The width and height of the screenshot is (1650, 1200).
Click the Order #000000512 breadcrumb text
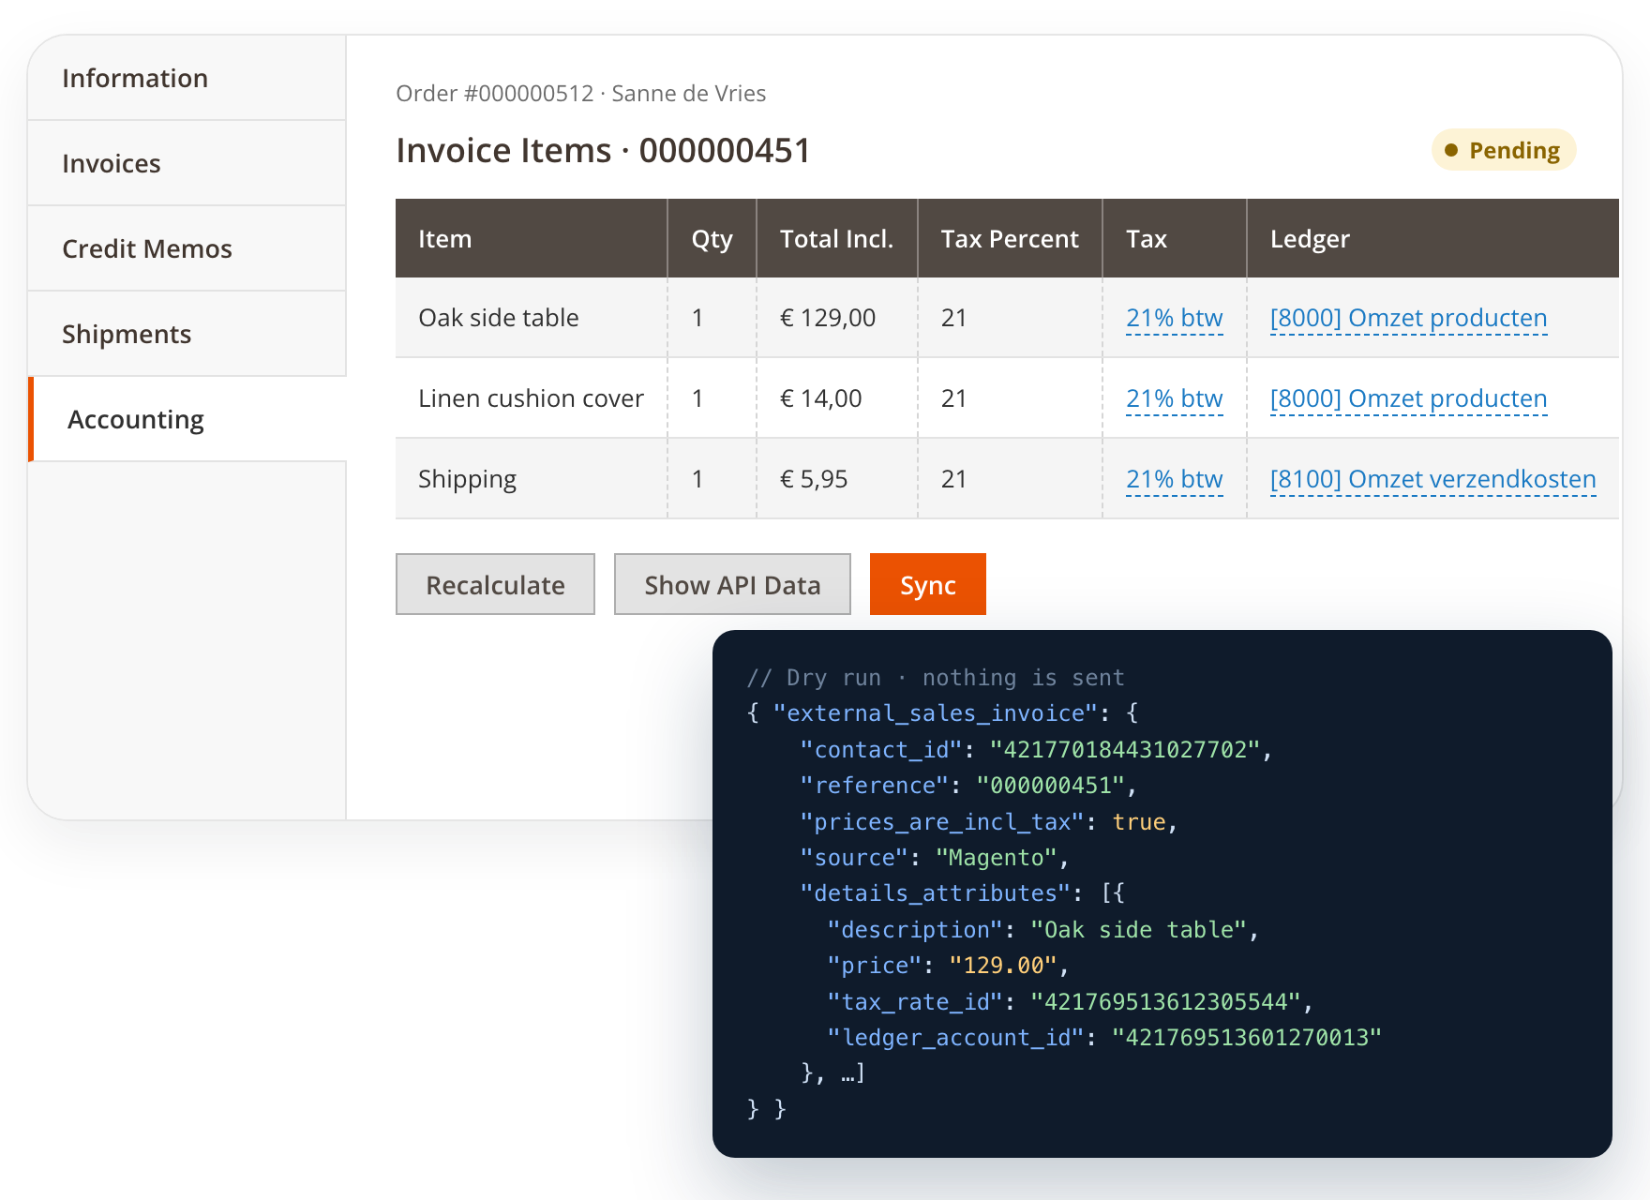tap(495, 93)
